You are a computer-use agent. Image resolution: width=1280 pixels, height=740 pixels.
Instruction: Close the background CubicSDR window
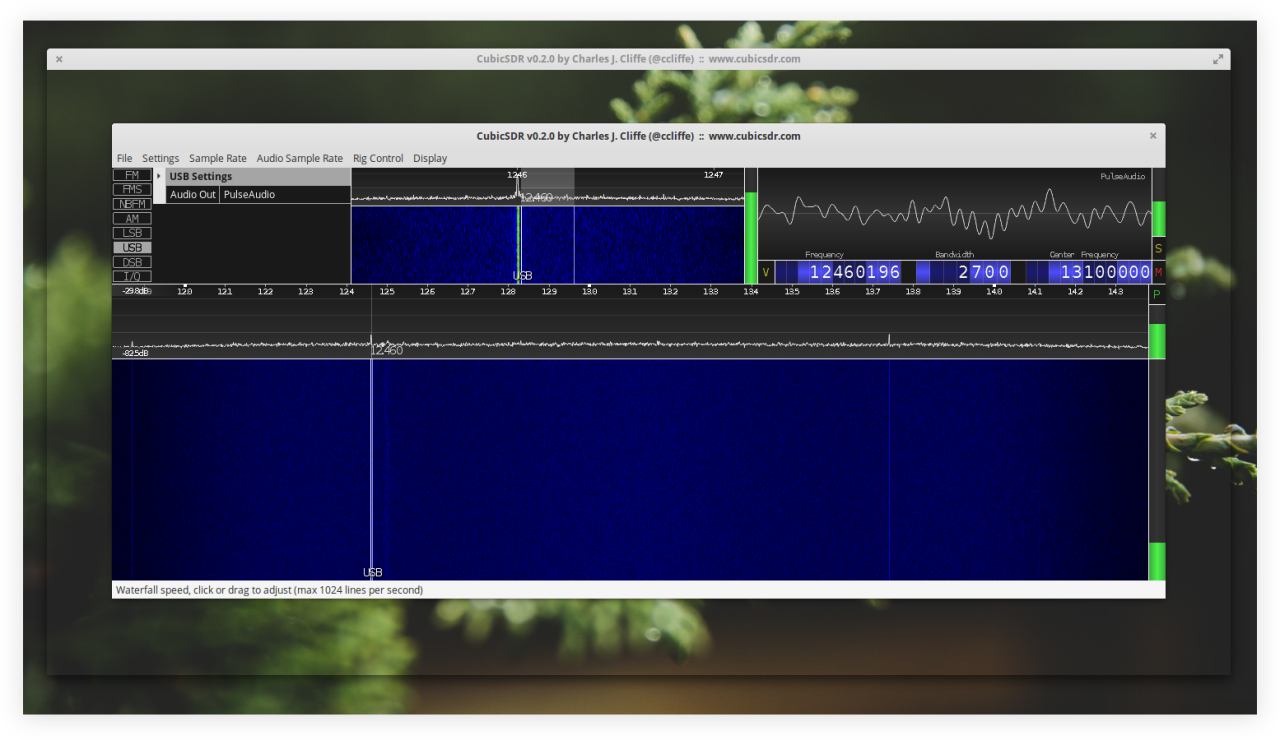click(59, 59)
